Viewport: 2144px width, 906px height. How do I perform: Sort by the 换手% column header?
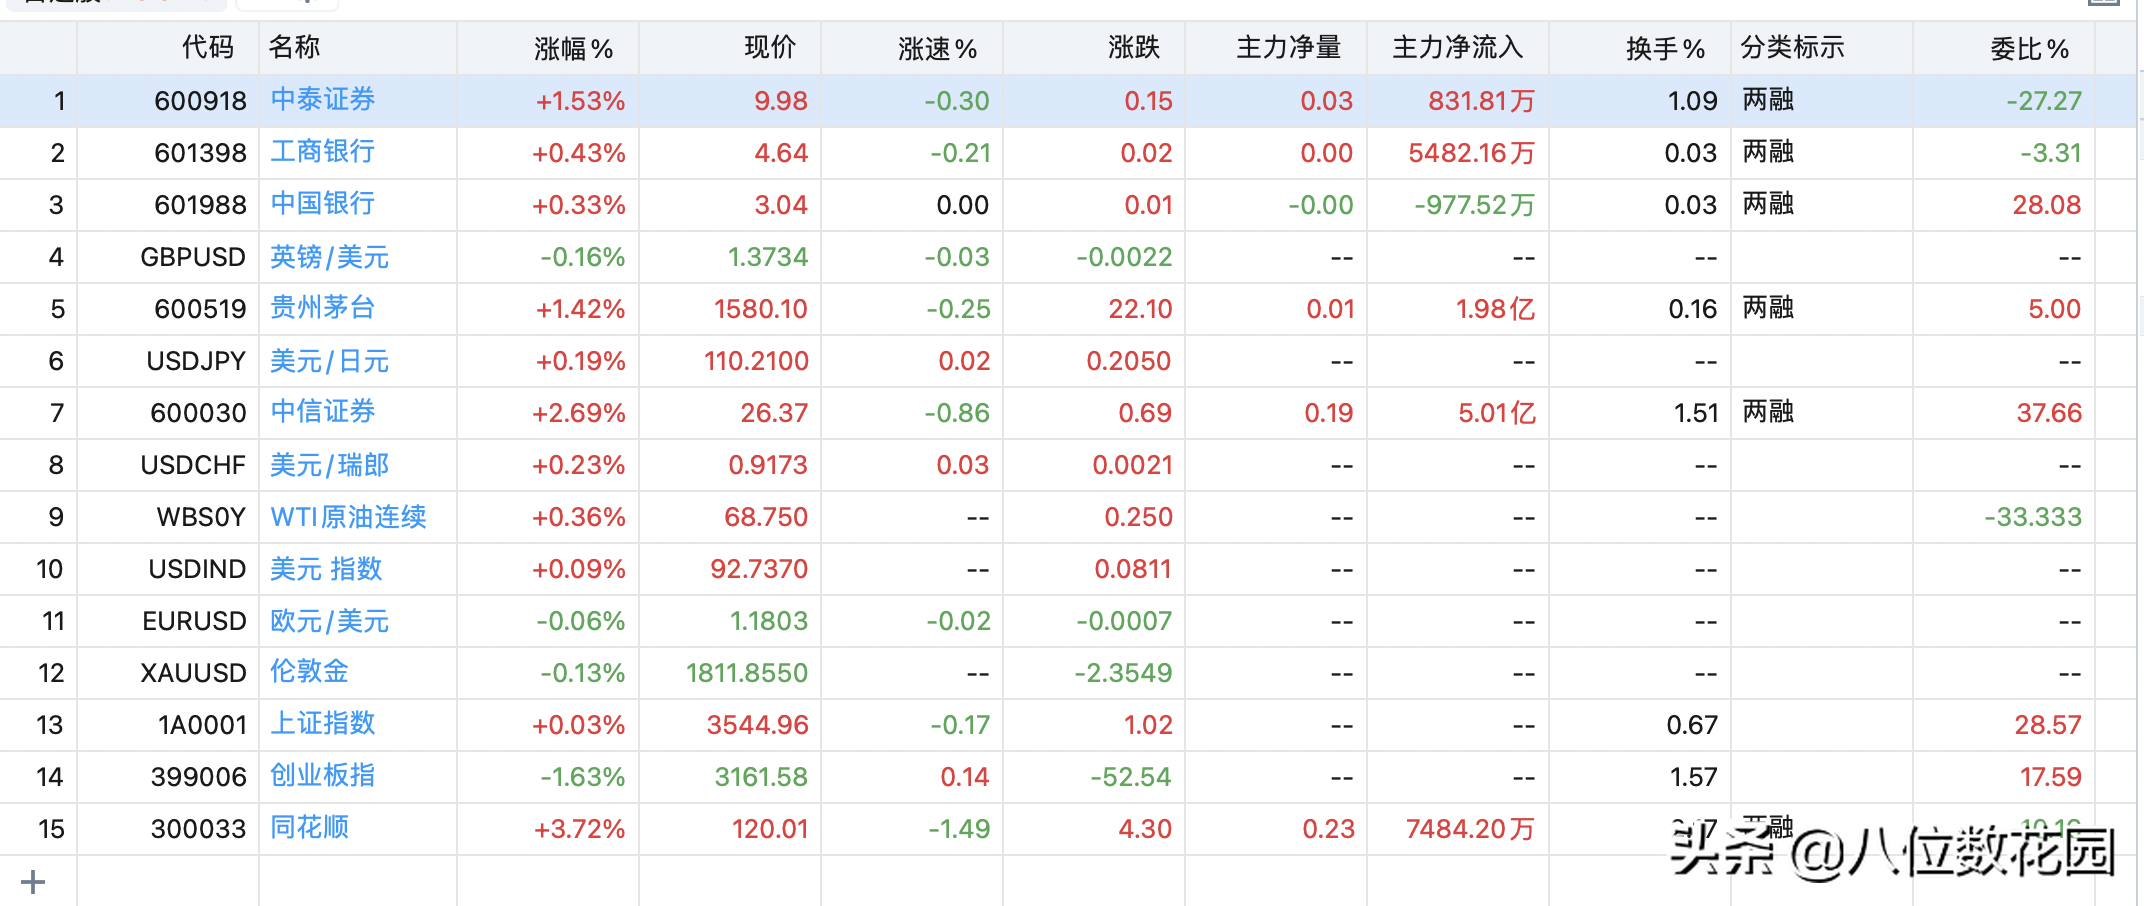[1665, 48]
